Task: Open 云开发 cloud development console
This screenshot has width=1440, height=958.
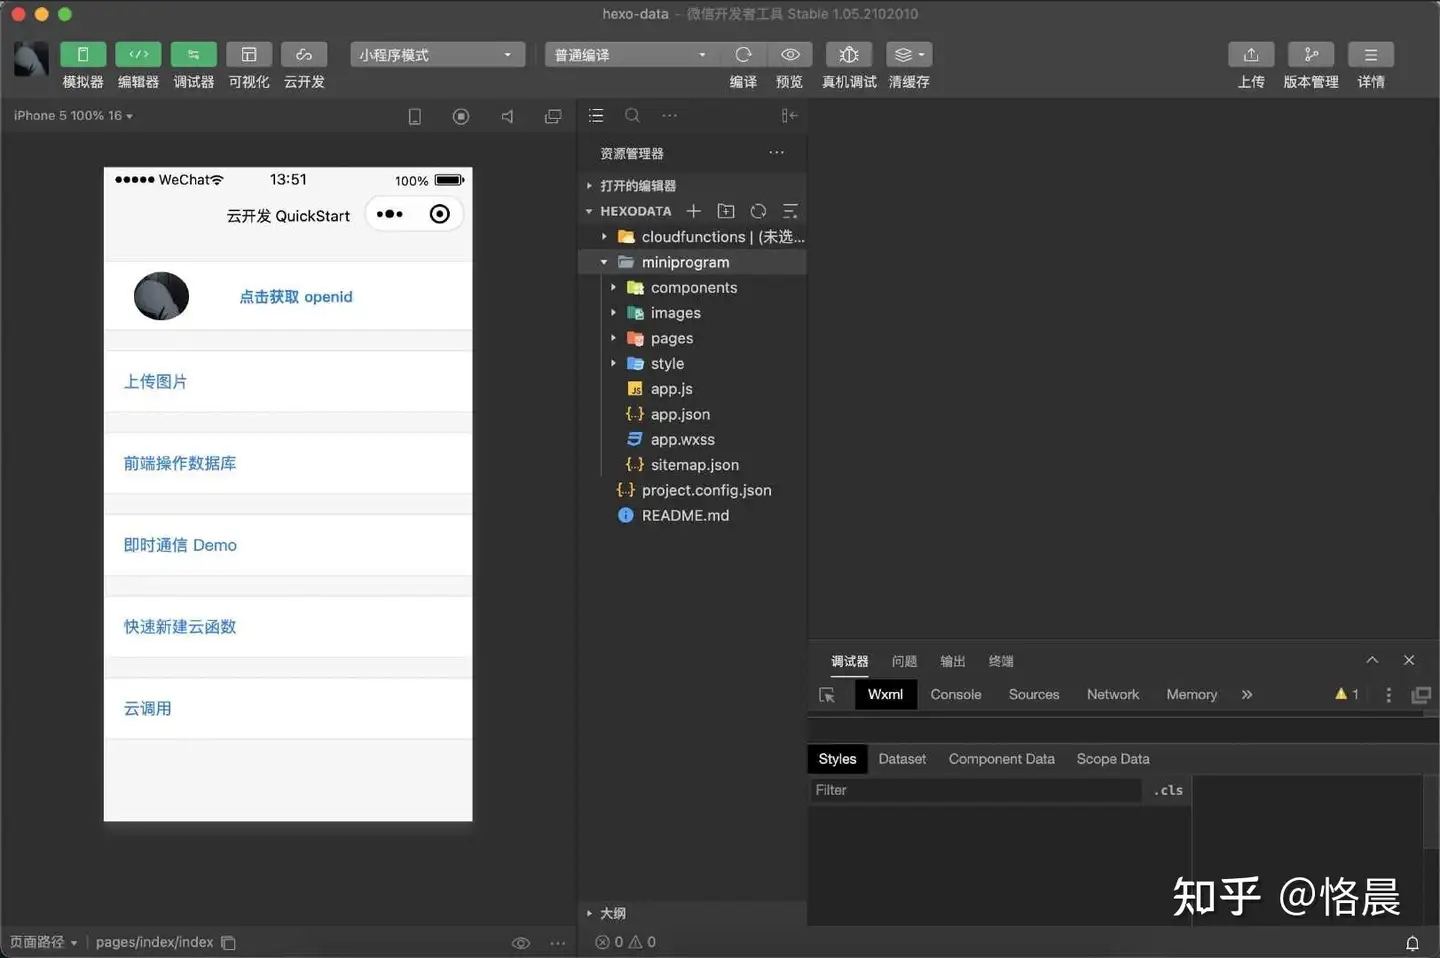Action: pyautogui.click(x=304, y=54)
